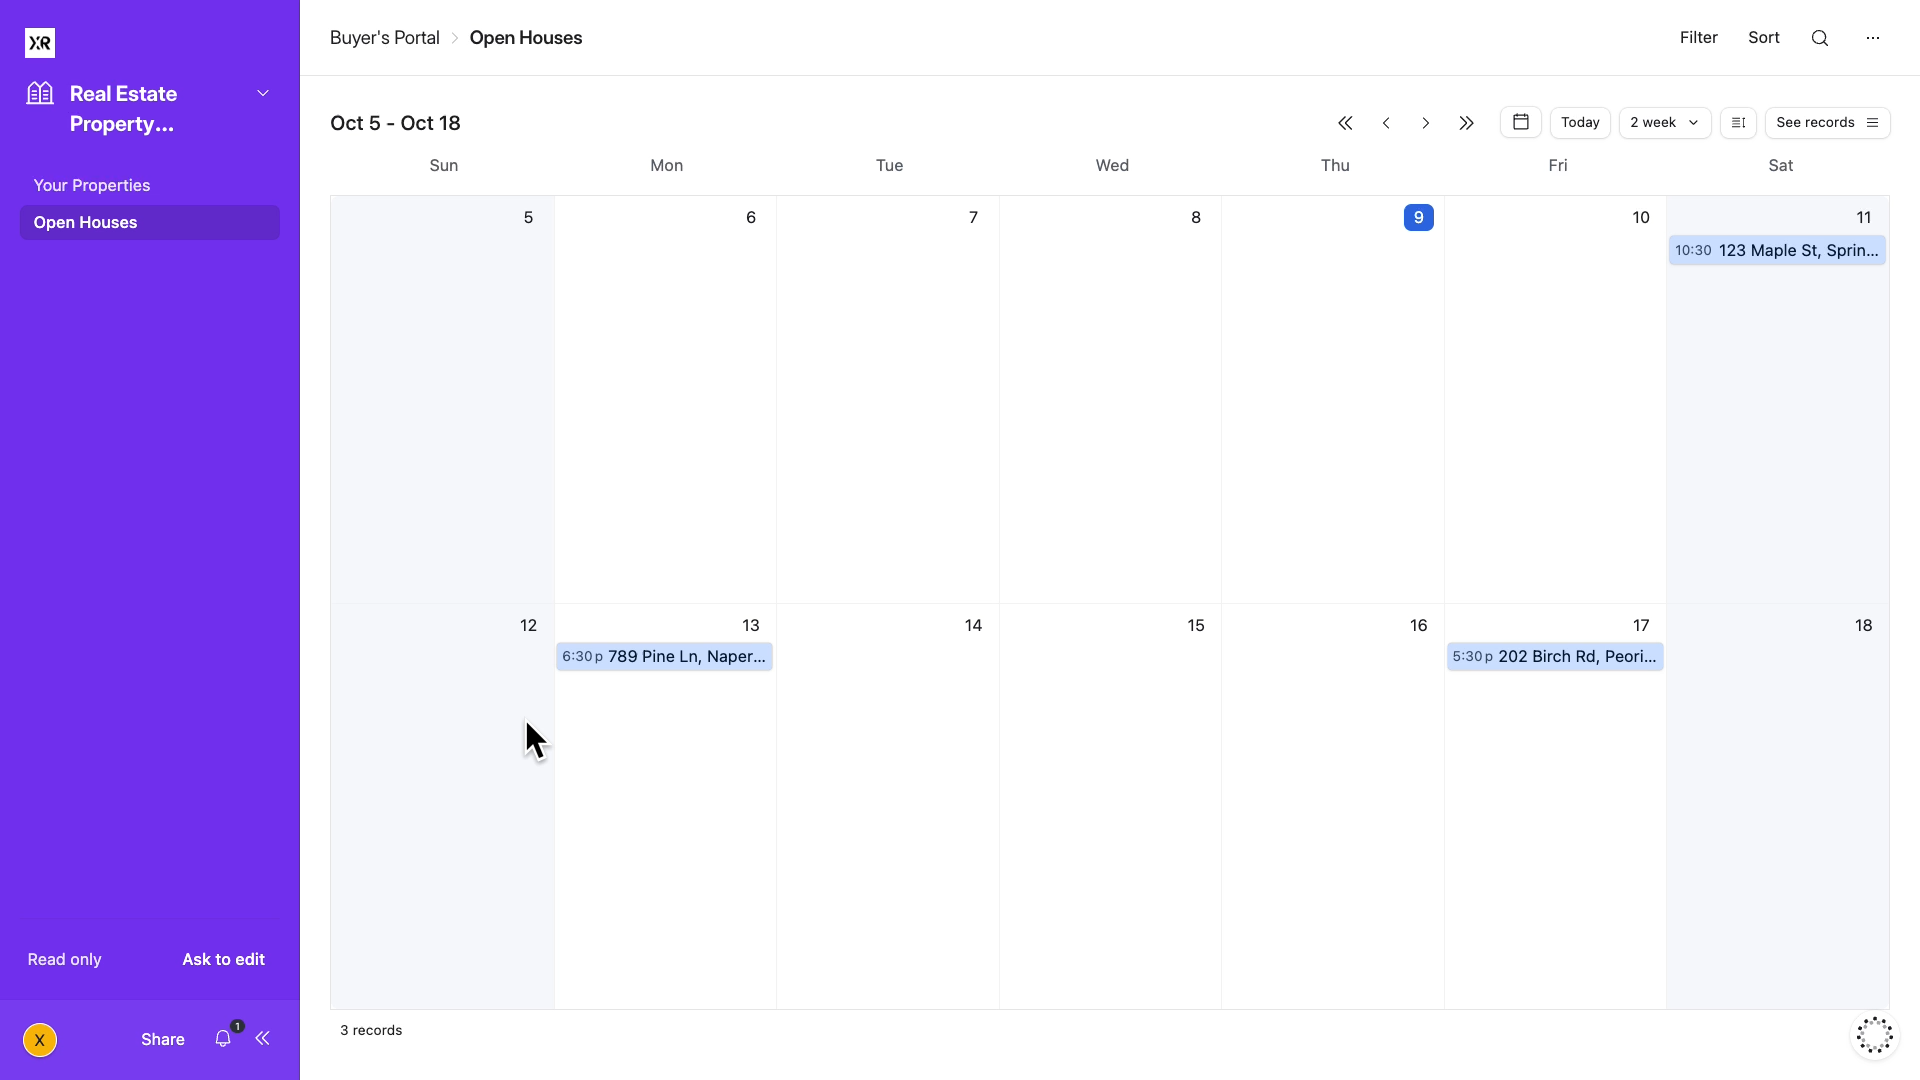
Task: Toggle the record density icon button
Action: coord(1738,122)
